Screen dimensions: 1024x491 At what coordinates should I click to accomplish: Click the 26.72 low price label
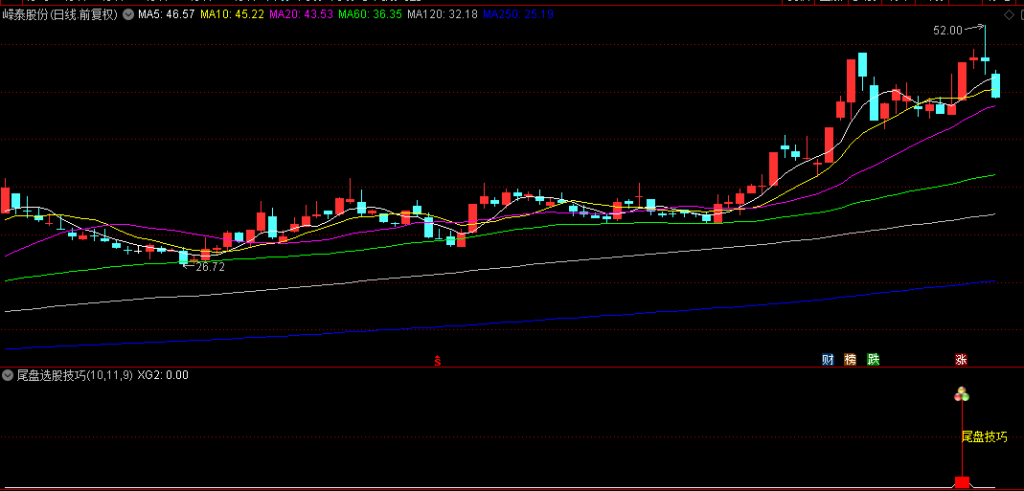pos(210,267)
